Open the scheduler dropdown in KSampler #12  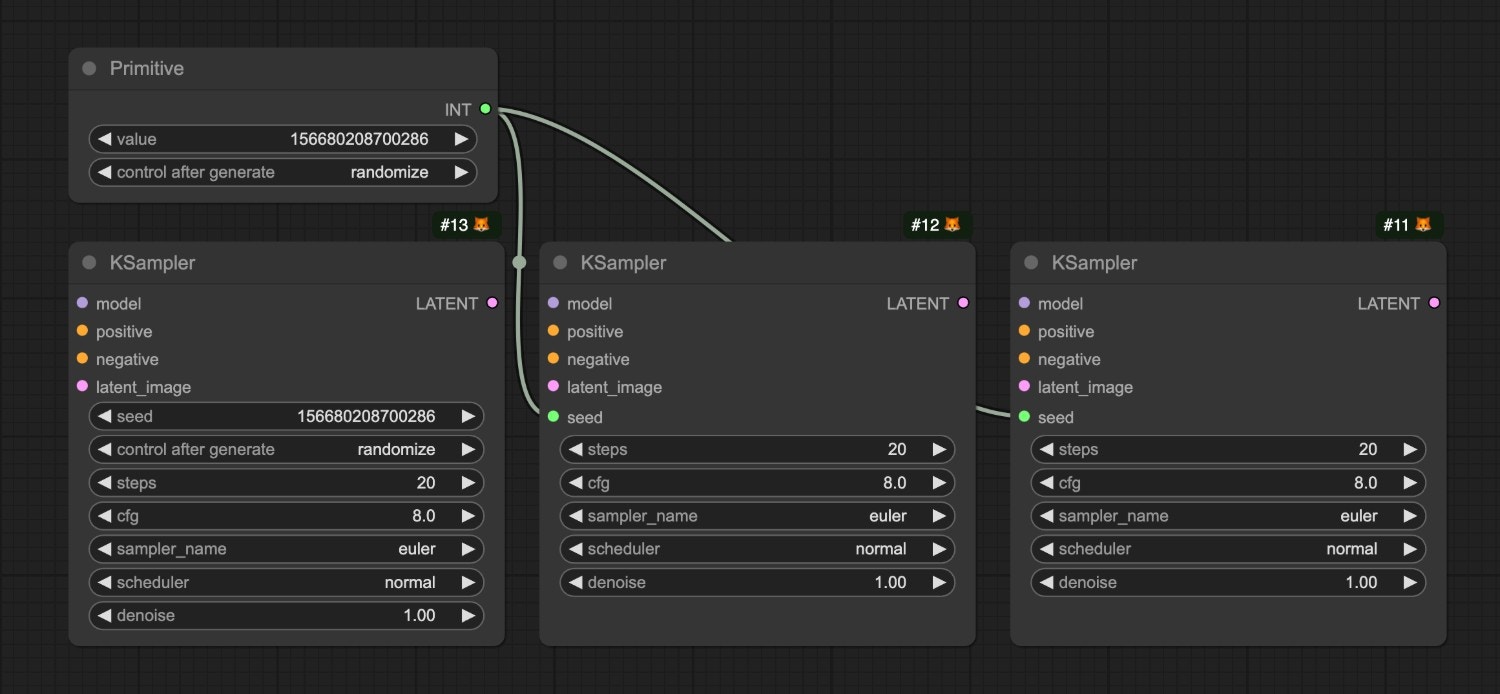(757, 549)
